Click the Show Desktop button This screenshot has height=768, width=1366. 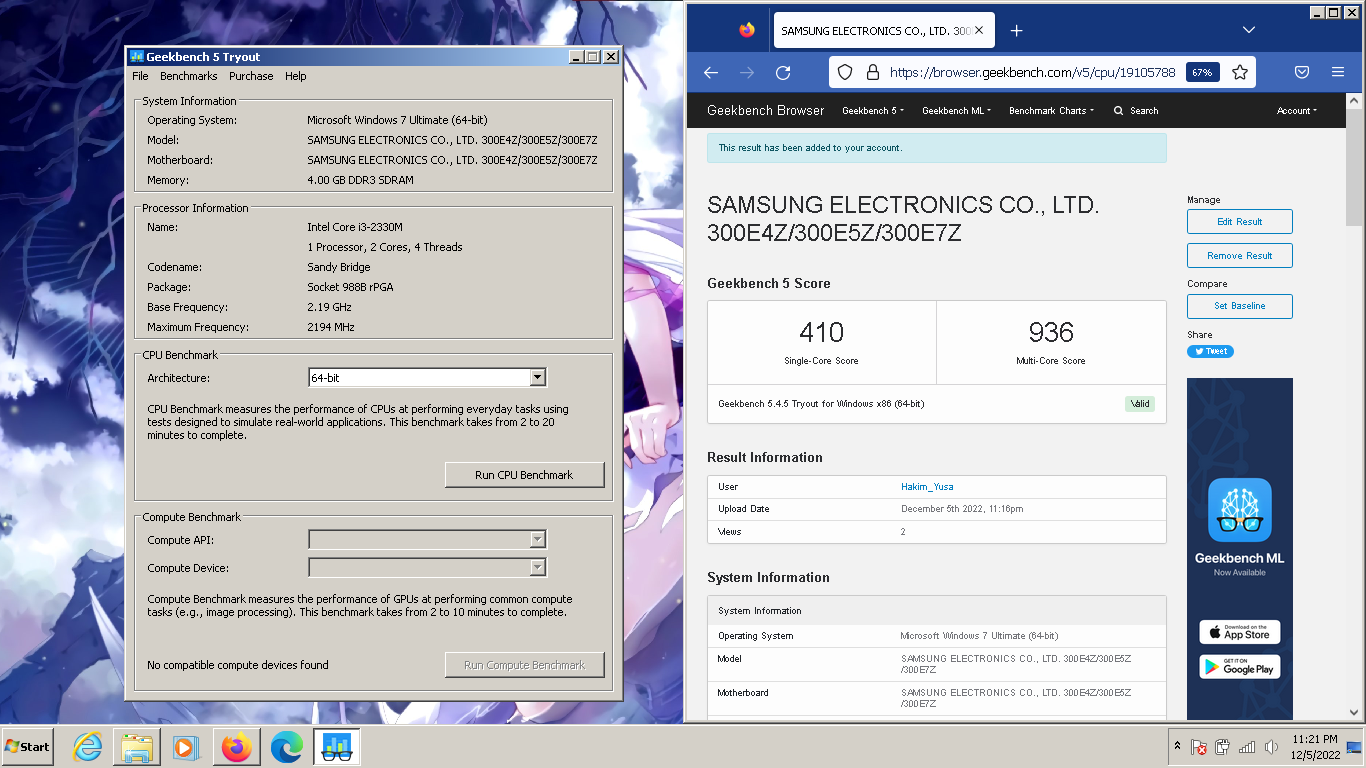1355,746
